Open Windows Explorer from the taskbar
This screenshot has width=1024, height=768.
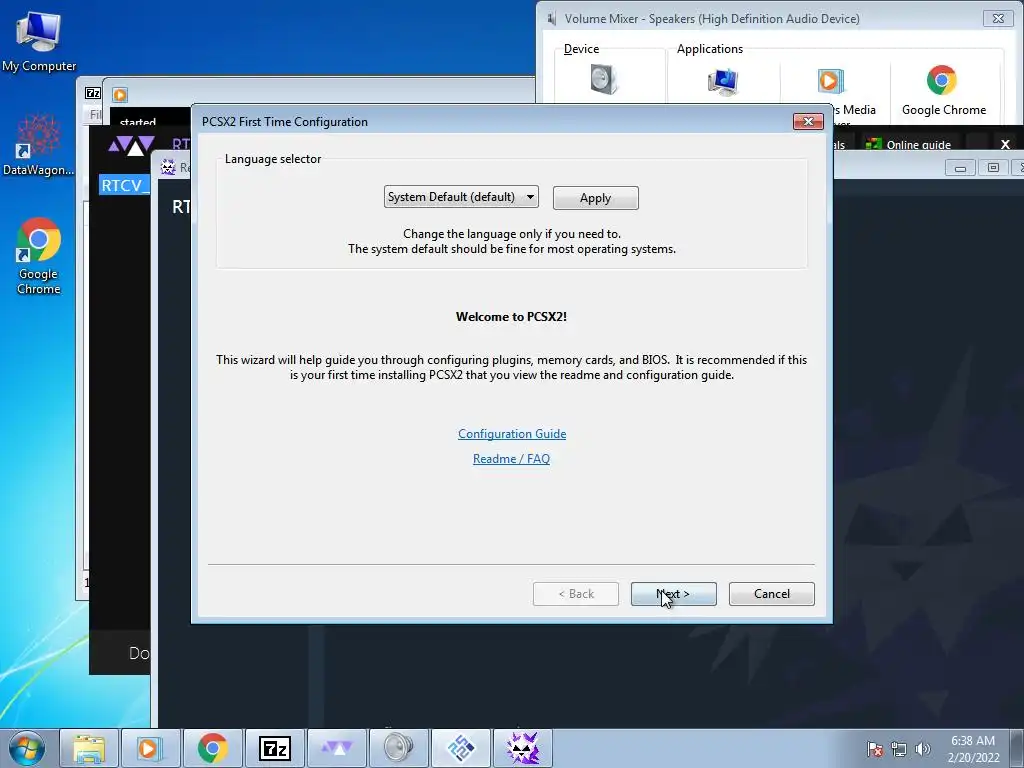pyautogui.click(x=89, y=748)
